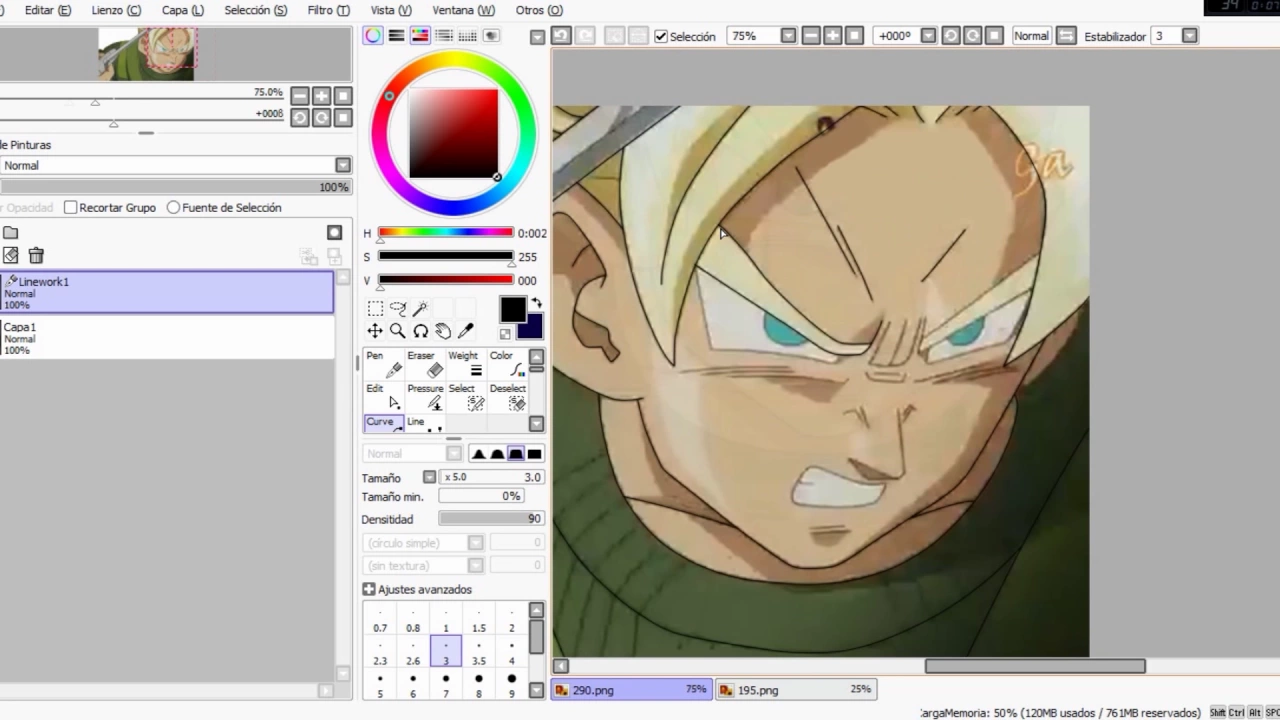Image resolution: width=1280 pixels, height=720 pixels.
Task: Undo with toolbar undo arrow
Action: click(561, 36)
